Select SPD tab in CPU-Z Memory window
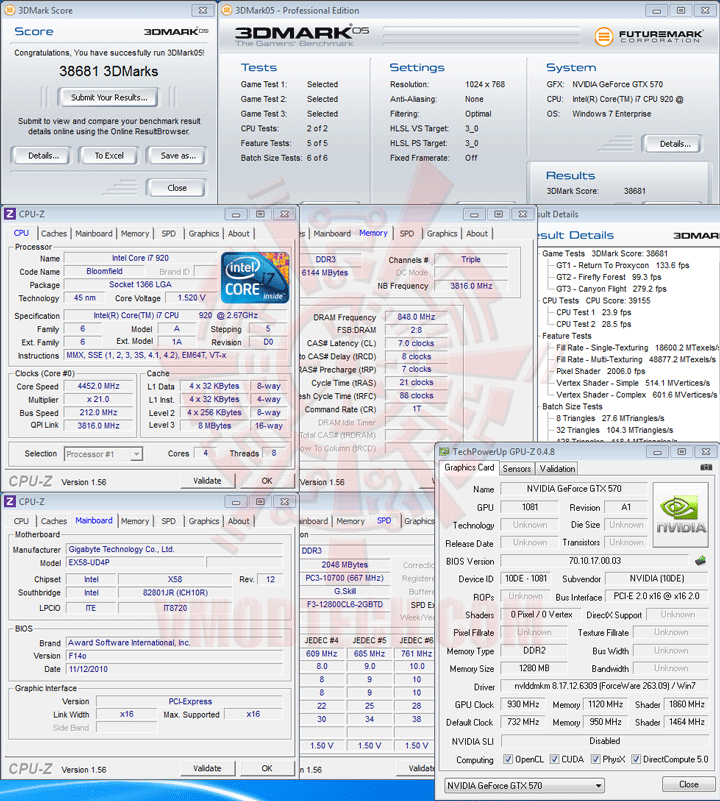Viewport: 720px width, 801px height. (x=407, y=233)
